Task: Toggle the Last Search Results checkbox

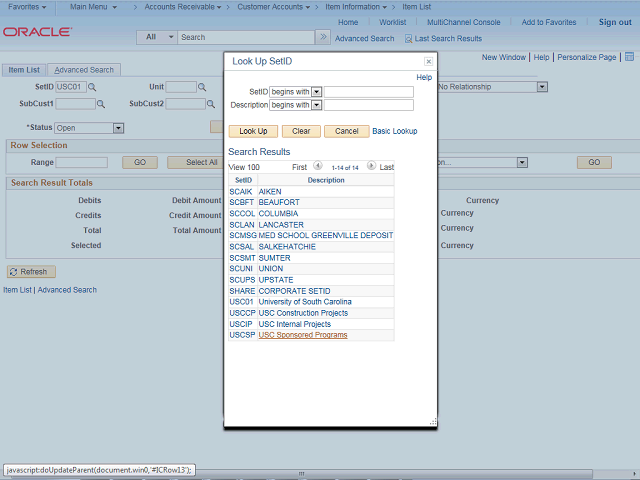Action: (x=408, y=38)
